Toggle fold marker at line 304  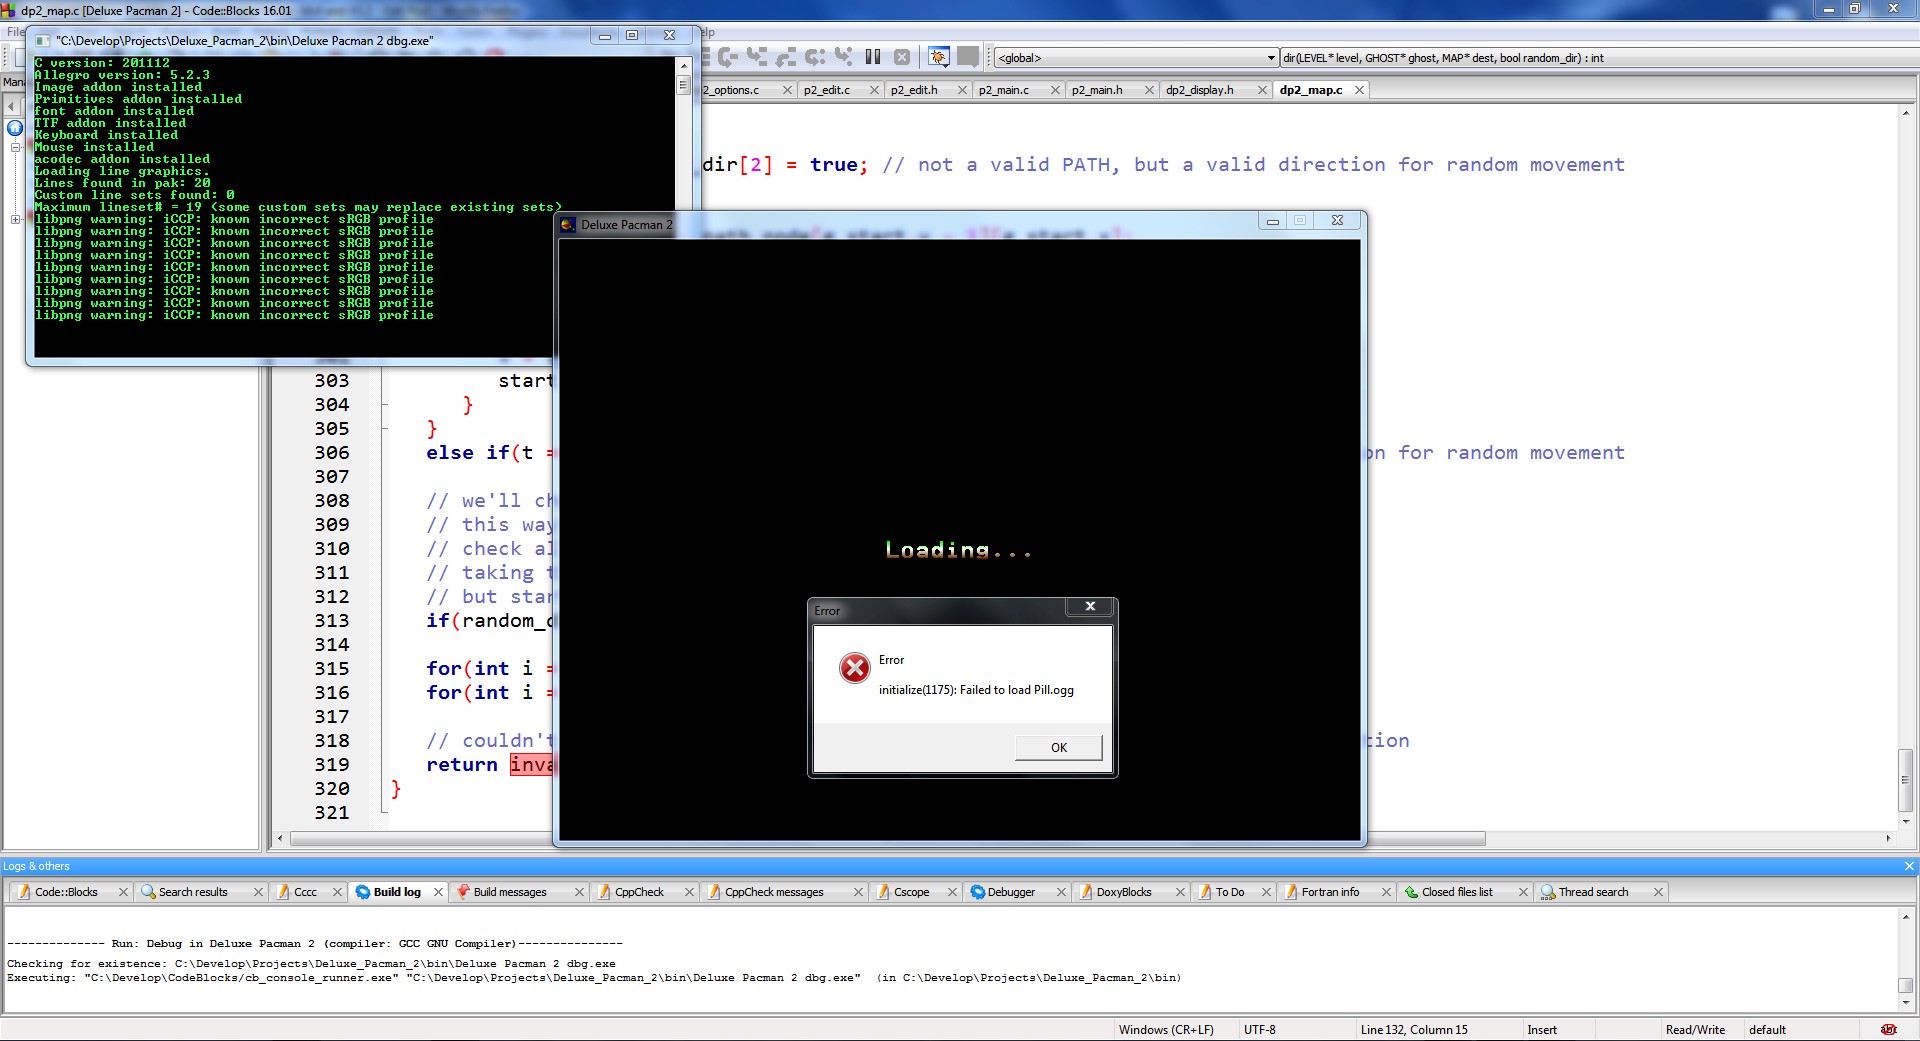[385, 405]
